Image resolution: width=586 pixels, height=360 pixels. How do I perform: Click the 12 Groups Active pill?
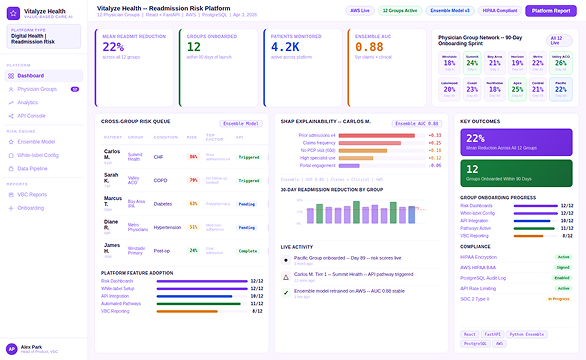click(400, 11)
